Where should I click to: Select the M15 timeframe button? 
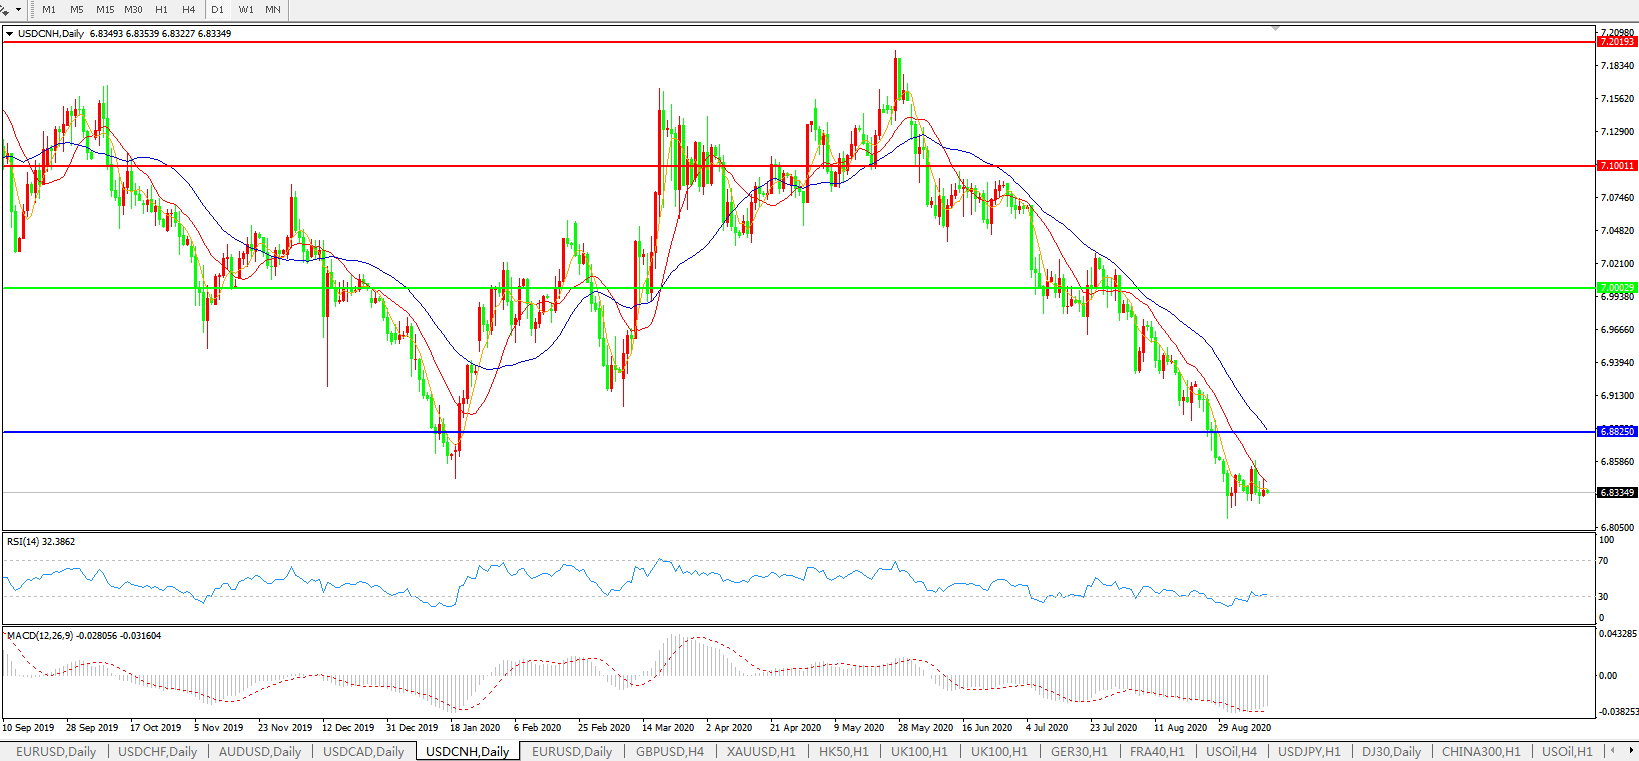(x=105, y=9)
